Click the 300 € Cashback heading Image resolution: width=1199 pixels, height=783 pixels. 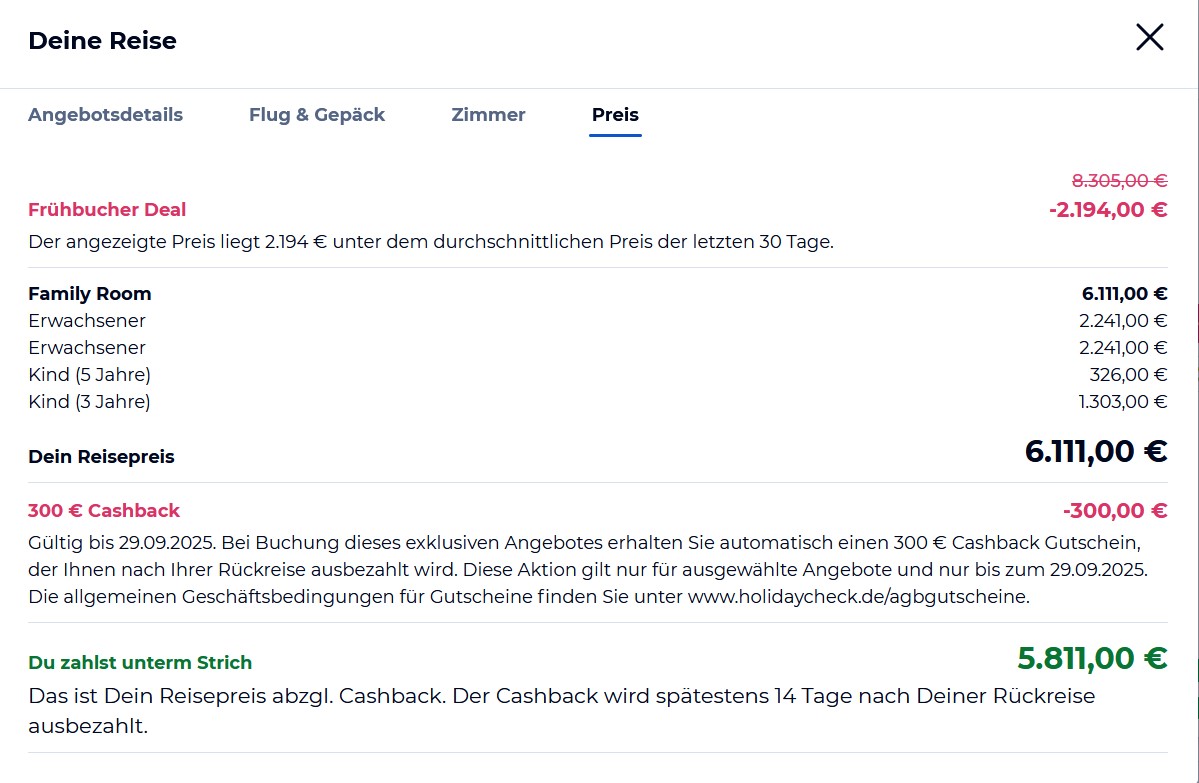[x=104, y=511]
